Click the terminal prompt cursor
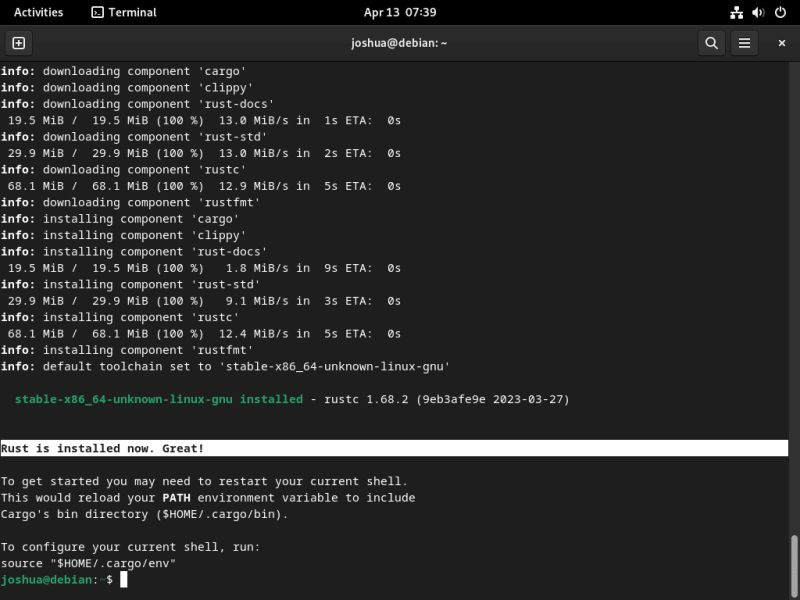Viewport: 800px width, 600px height. [x=126, y=579]
